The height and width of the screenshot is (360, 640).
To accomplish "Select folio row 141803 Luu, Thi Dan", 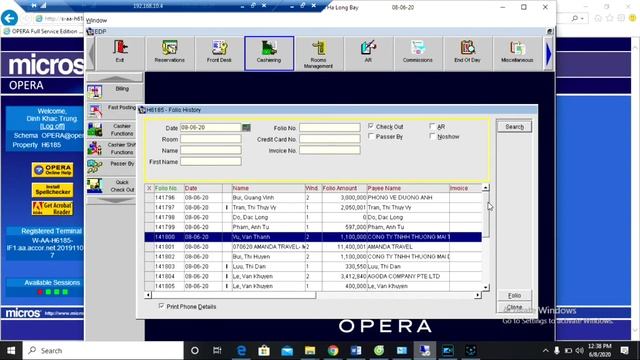I will [313, 266].
